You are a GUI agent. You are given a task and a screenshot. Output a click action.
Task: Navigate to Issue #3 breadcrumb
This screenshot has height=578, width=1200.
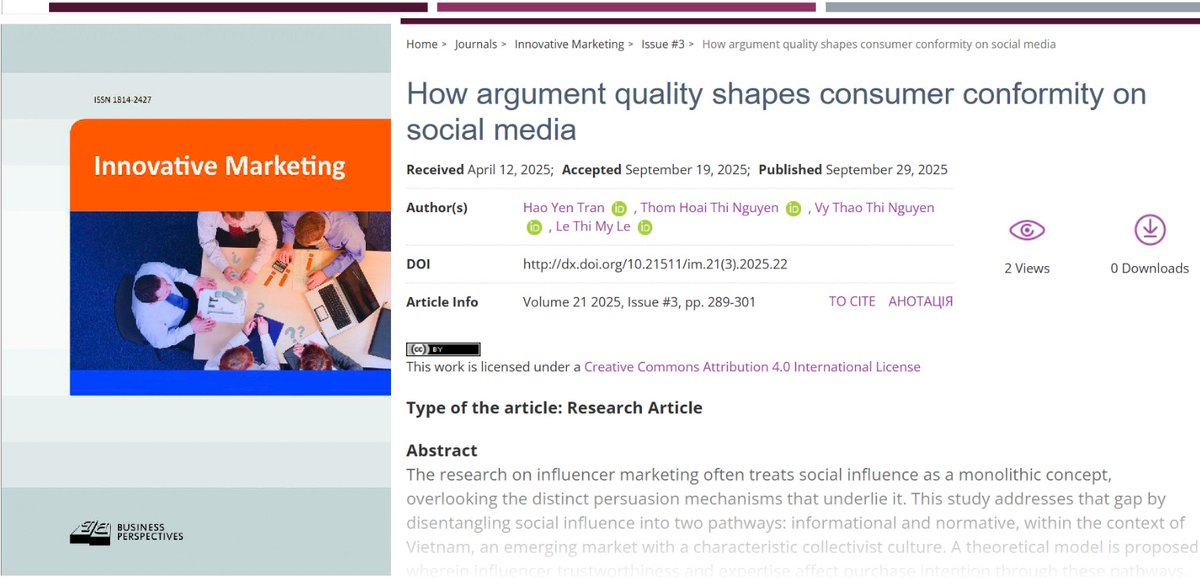[663, 44]
